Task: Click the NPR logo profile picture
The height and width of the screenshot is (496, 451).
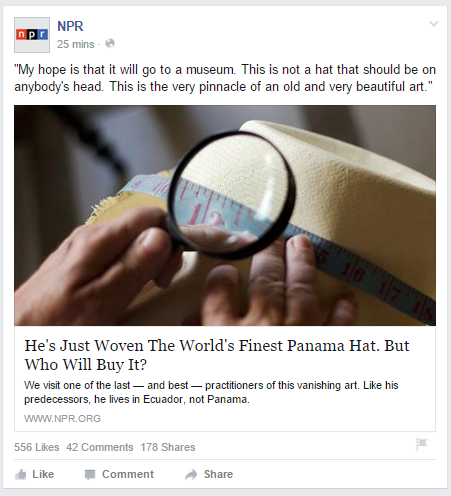Action: [32, 35]
